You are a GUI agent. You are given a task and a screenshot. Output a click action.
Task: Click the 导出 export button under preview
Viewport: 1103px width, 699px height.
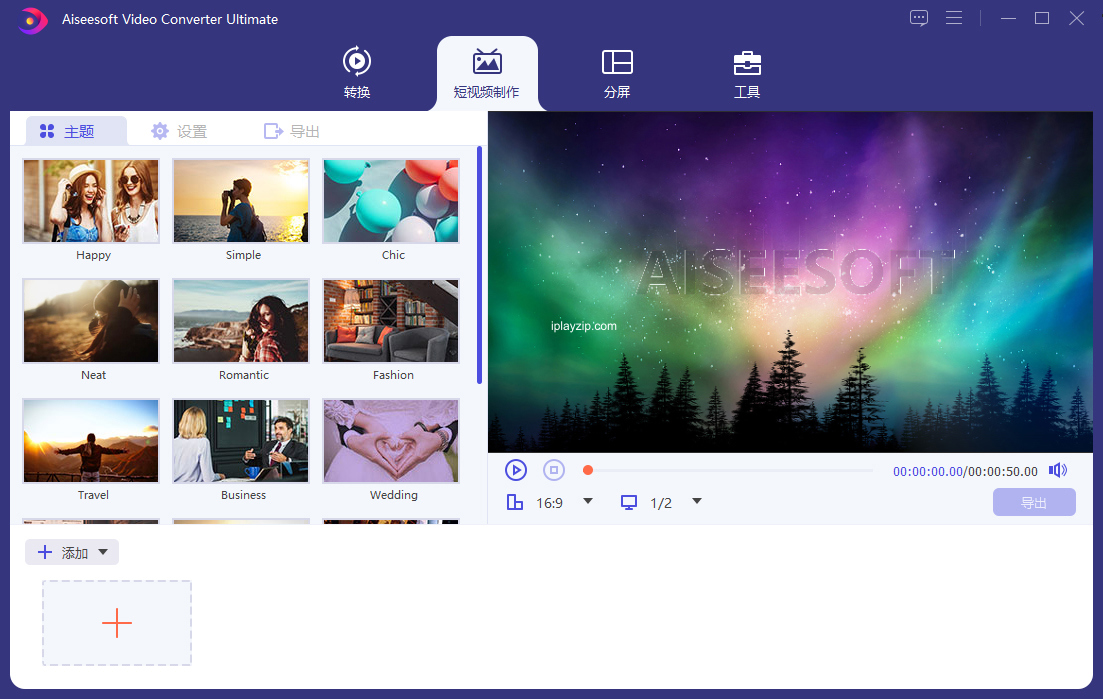click(1034, 502)
